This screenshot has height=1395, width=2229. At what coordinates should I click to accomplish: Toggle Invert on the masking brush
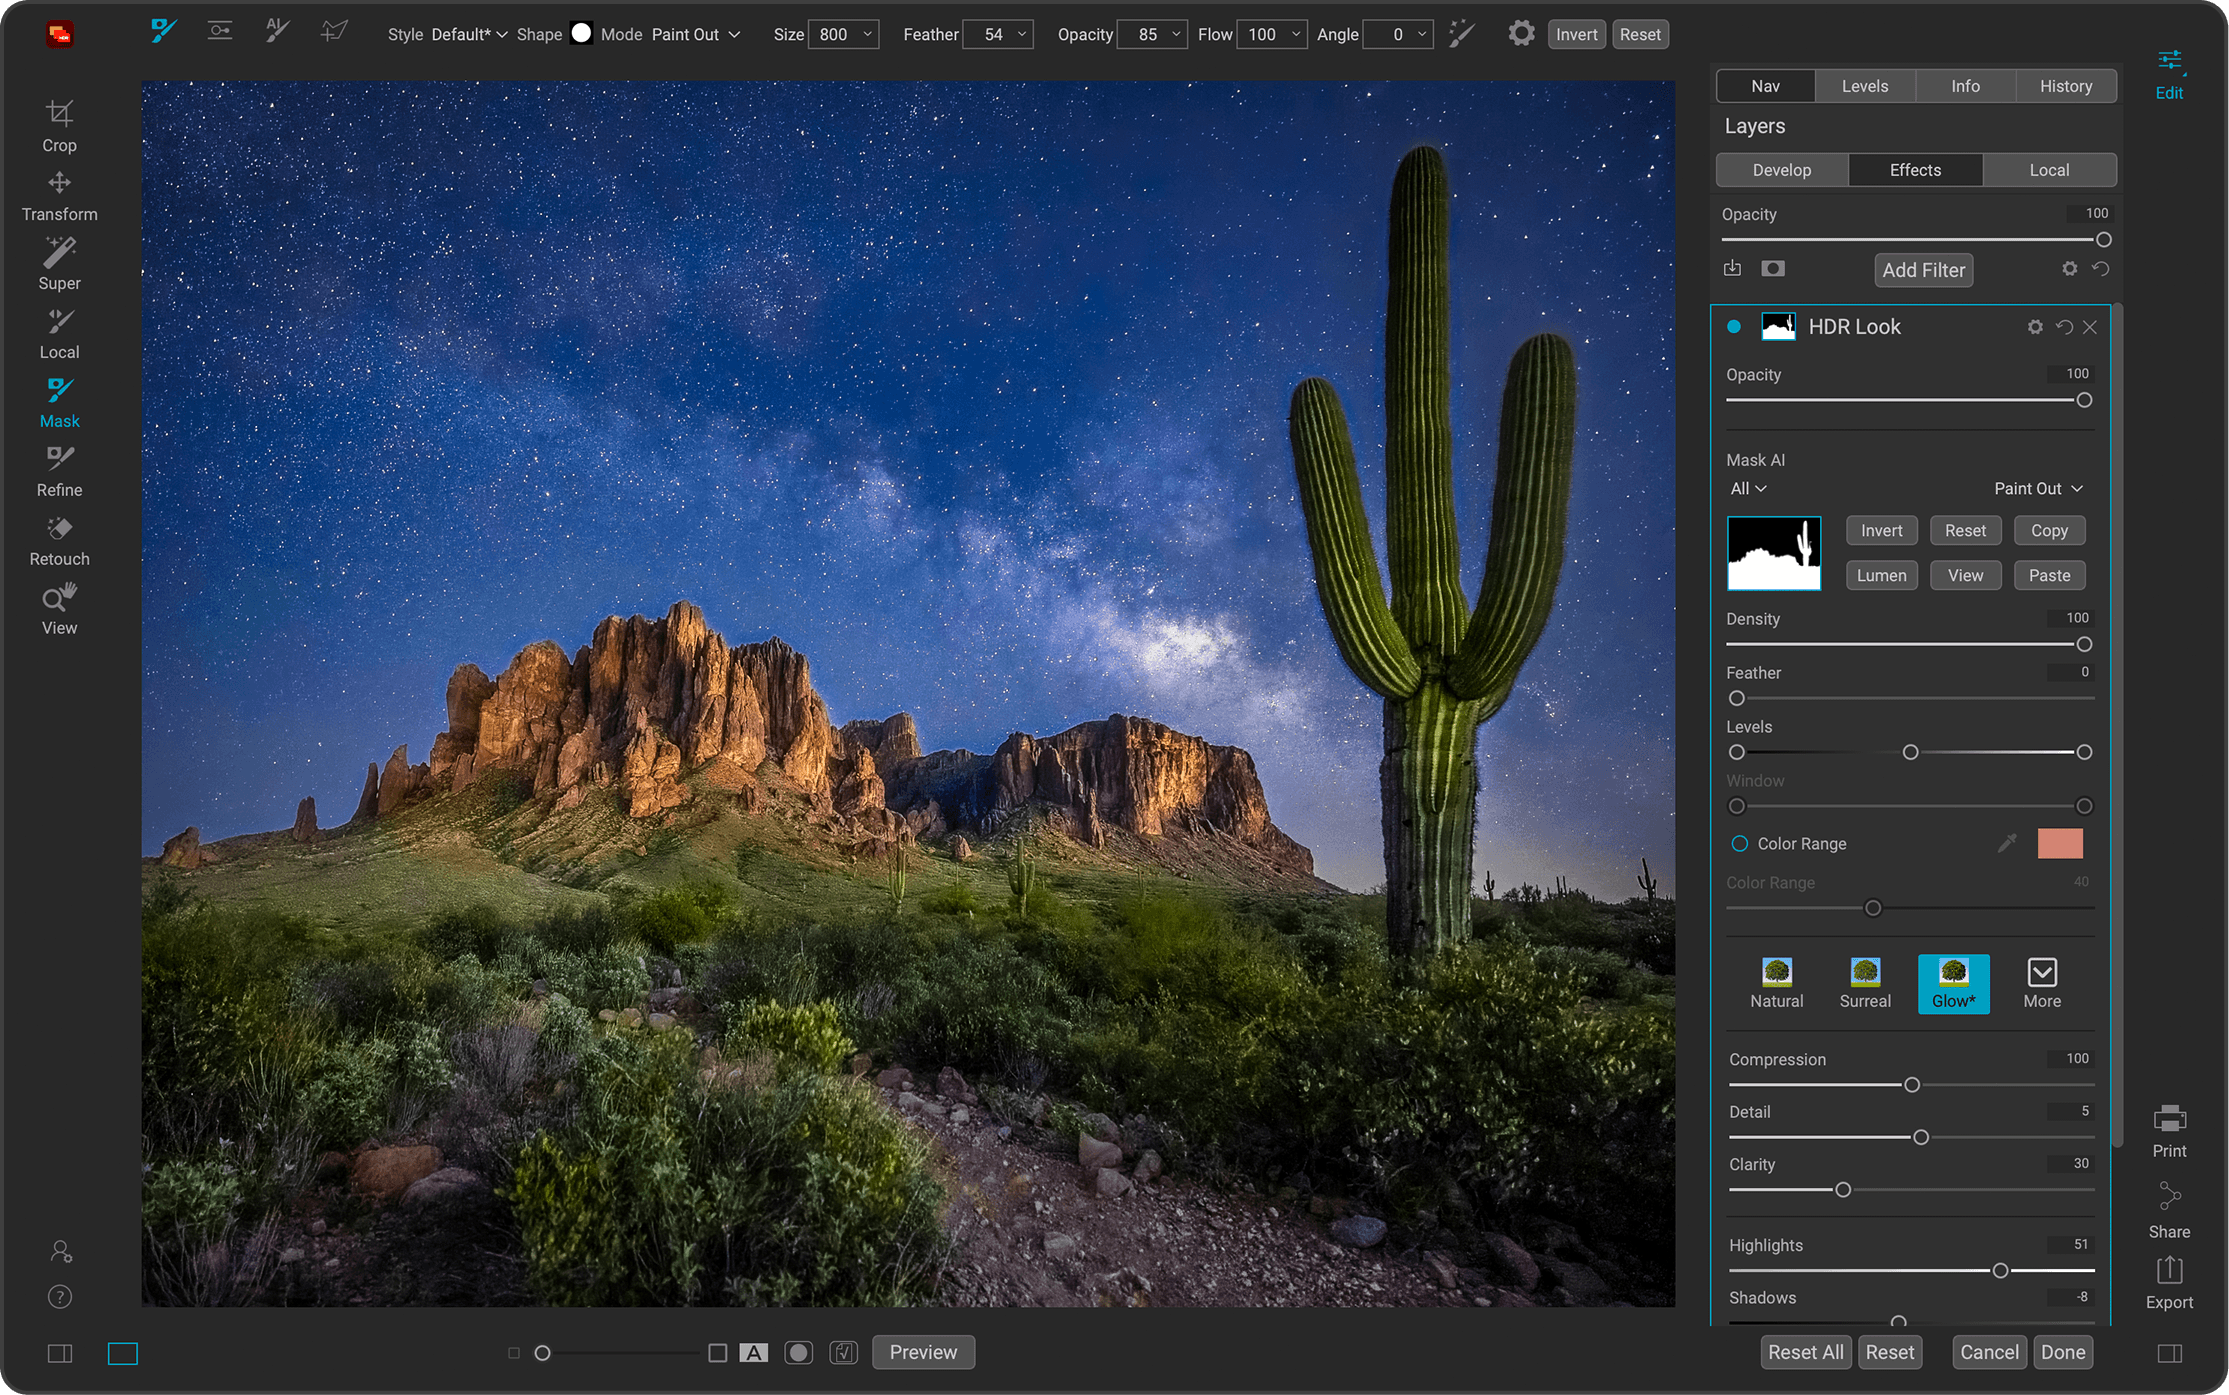point(1576,33)
